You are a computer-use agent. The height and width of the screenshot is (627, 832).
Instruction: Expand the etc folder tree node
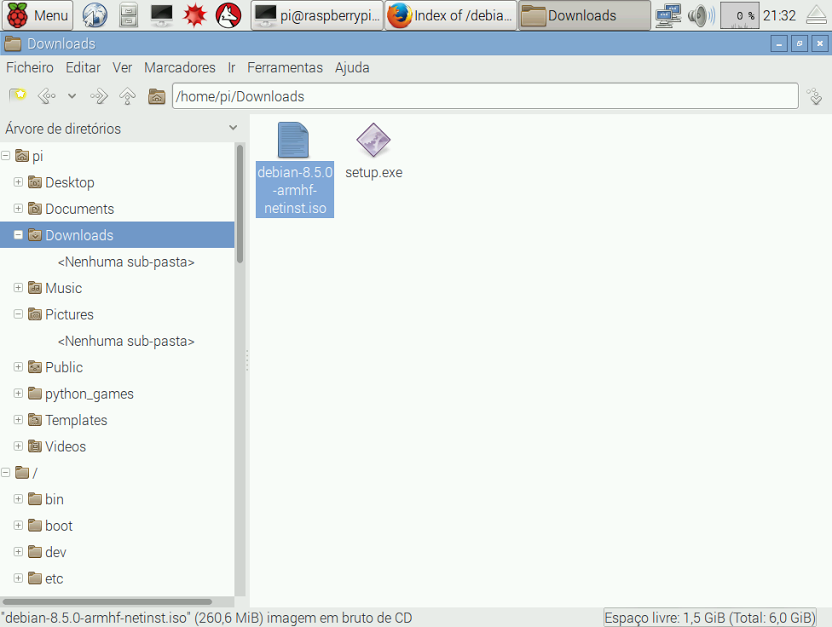pyautogui.click(x=18, y=578)
